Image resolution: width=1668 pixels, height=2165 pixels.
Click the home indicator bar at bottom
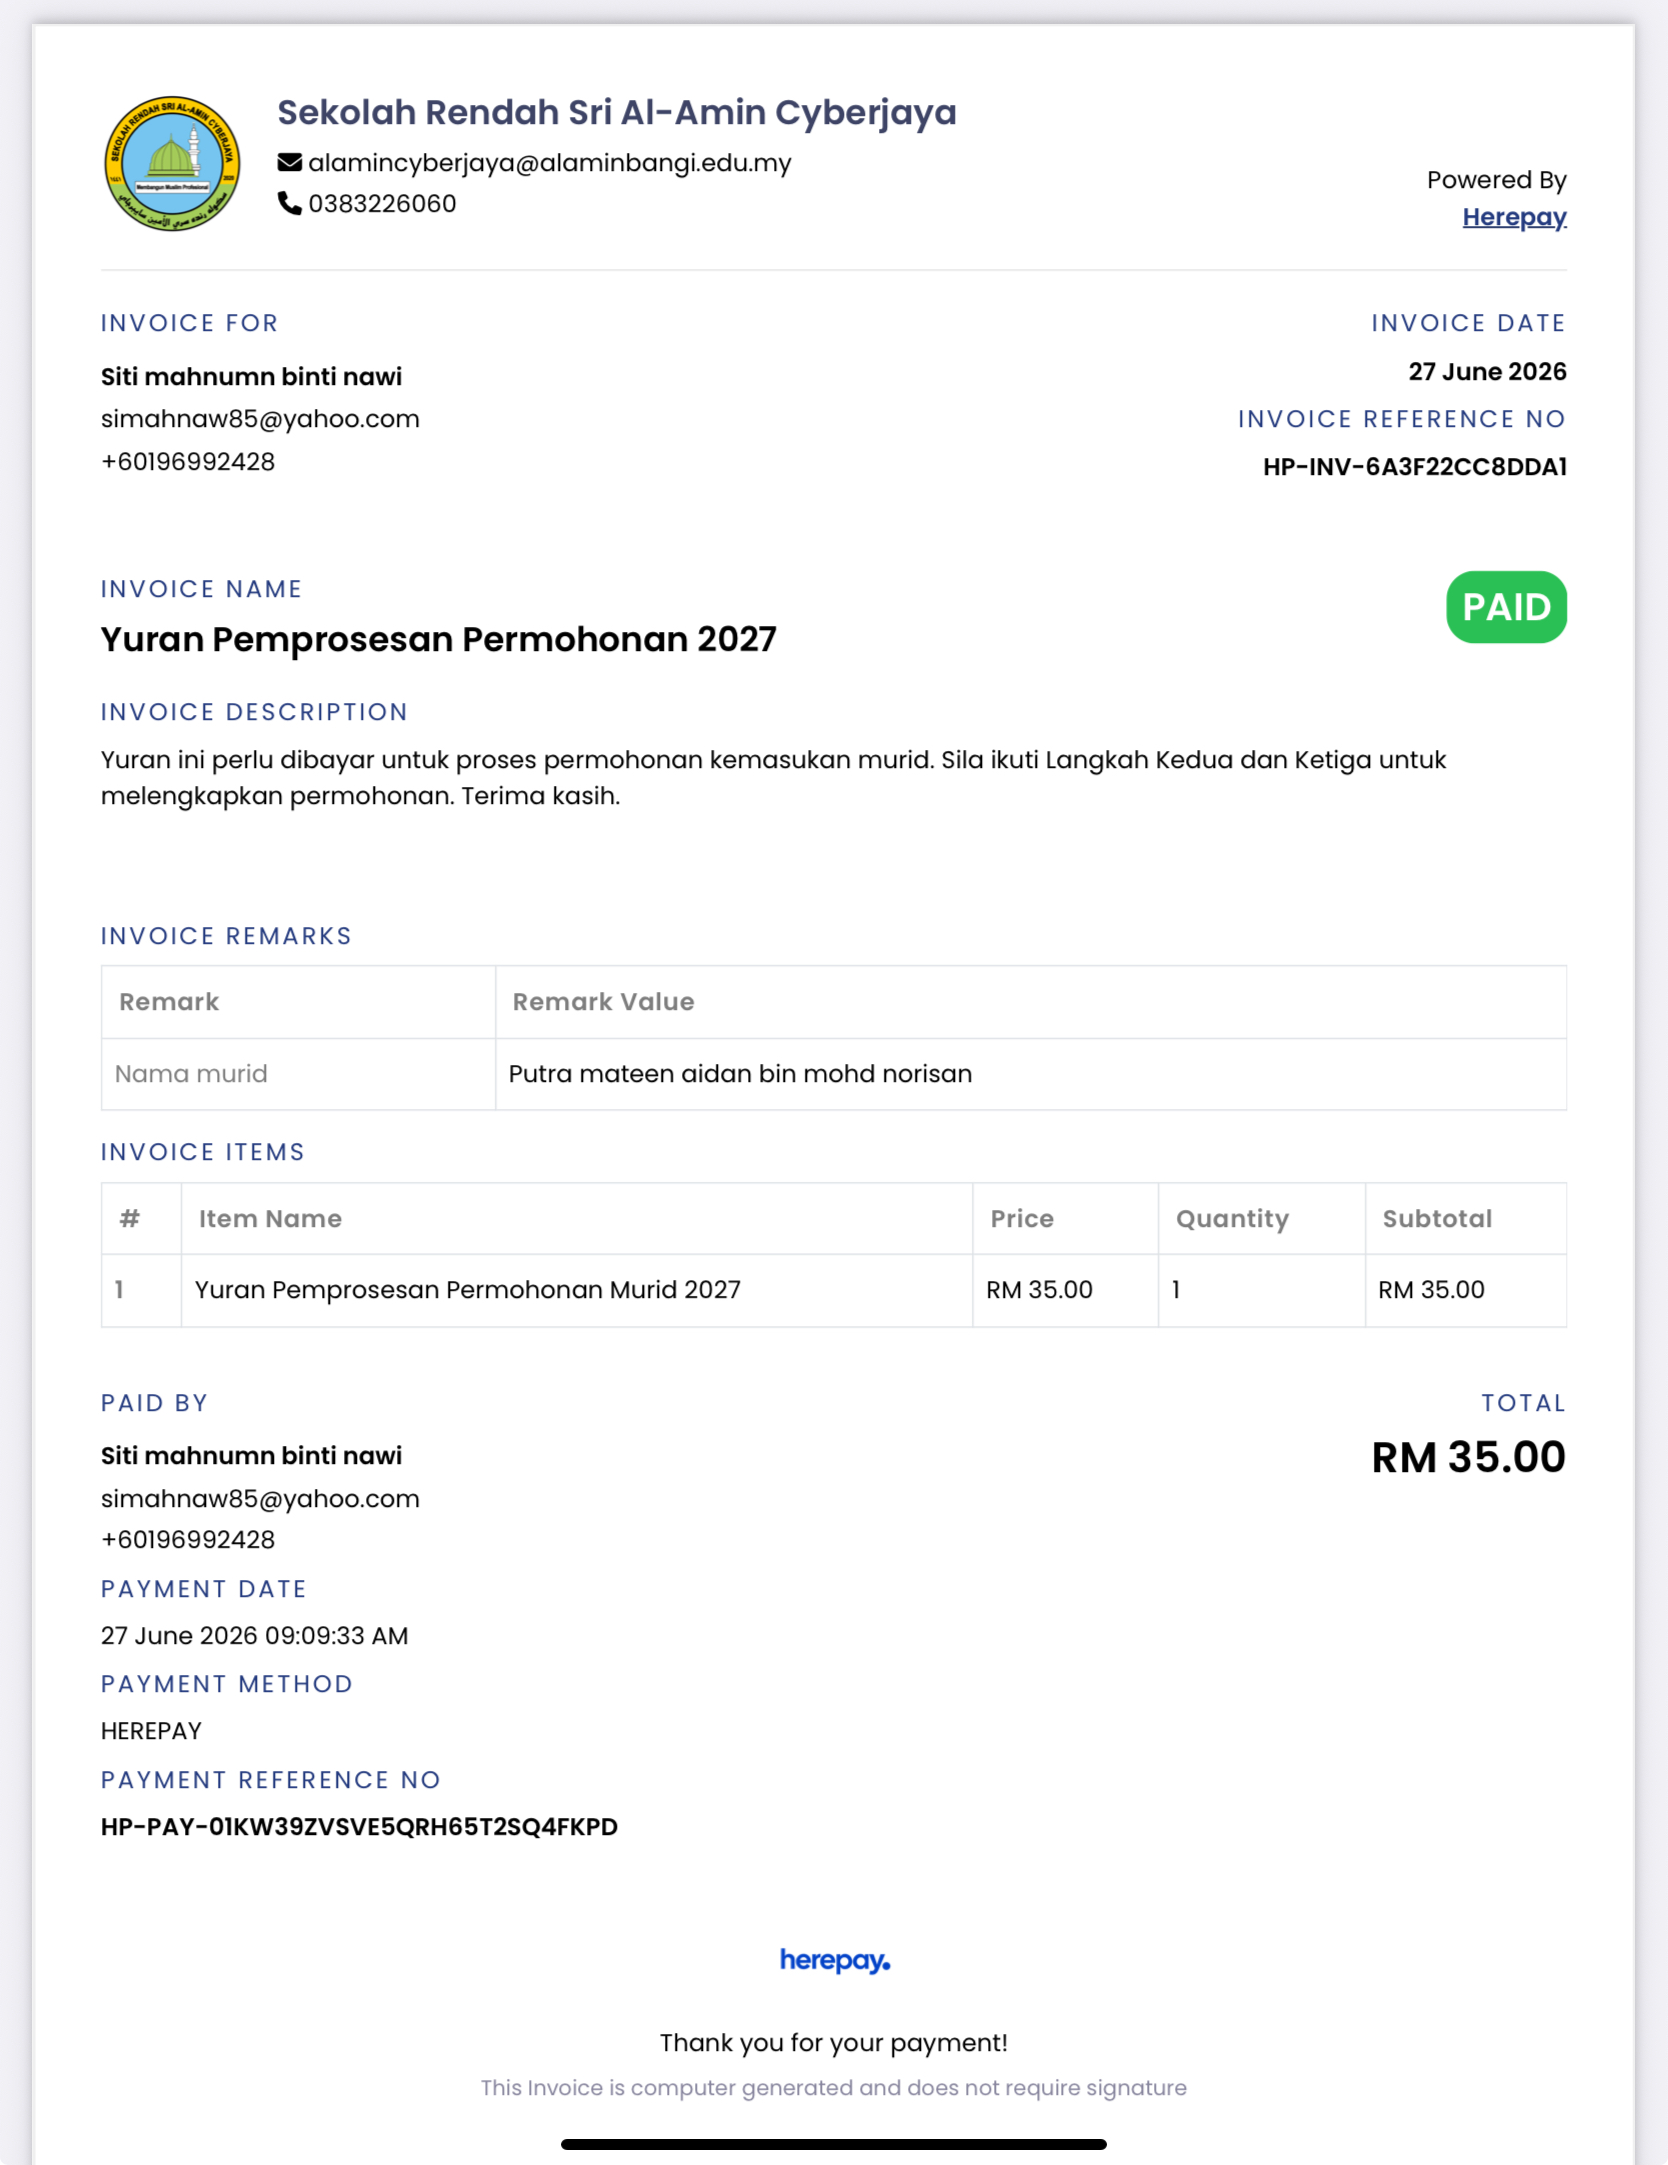(x=834, y=2144)
